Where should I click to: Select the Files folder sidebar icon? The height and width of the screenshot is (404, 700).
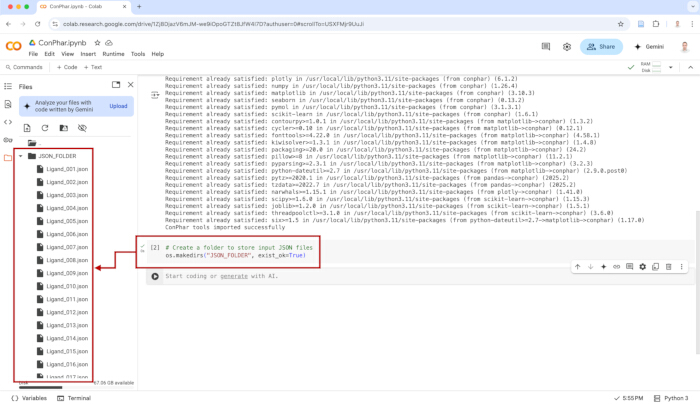[x=8, y=158]
